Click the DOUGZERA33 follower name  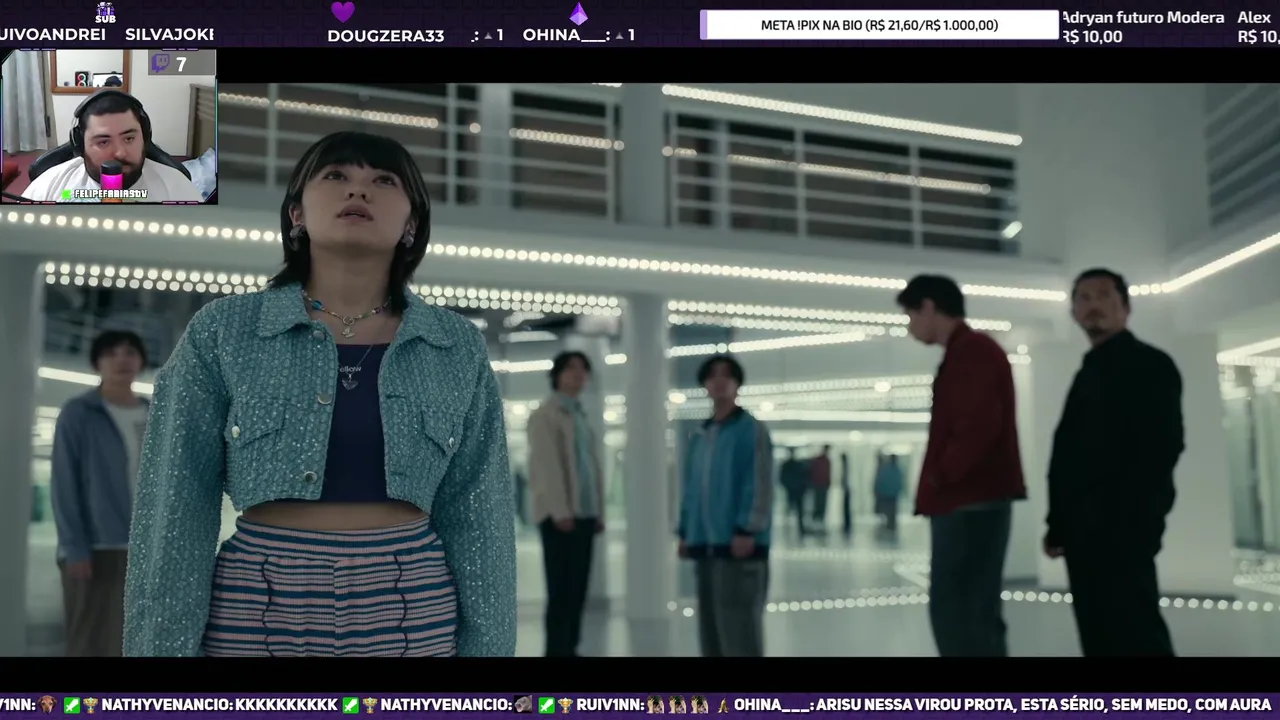(385, 35)
